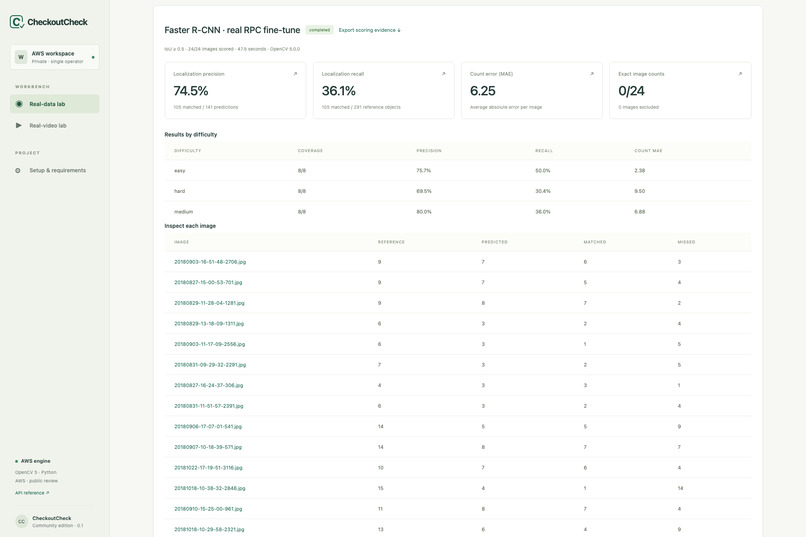The height and width of the screenshot is (537, 806).
Task: Click the easy row count MAE 2.38
Action: (639, 171)
